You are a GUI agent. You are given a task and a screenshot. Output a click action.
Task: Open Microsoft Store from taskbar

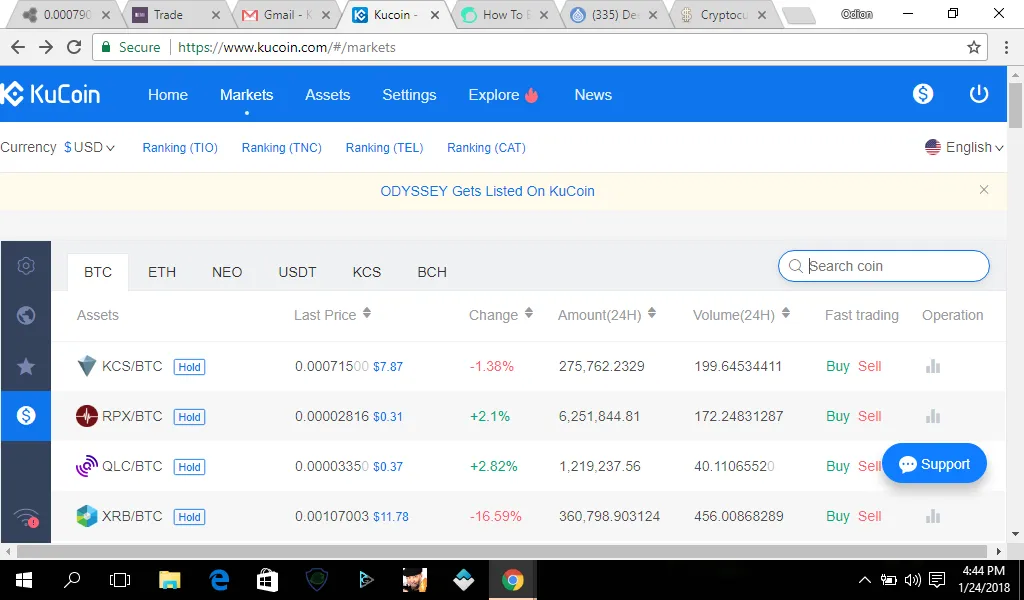click(x=268, y=580)
